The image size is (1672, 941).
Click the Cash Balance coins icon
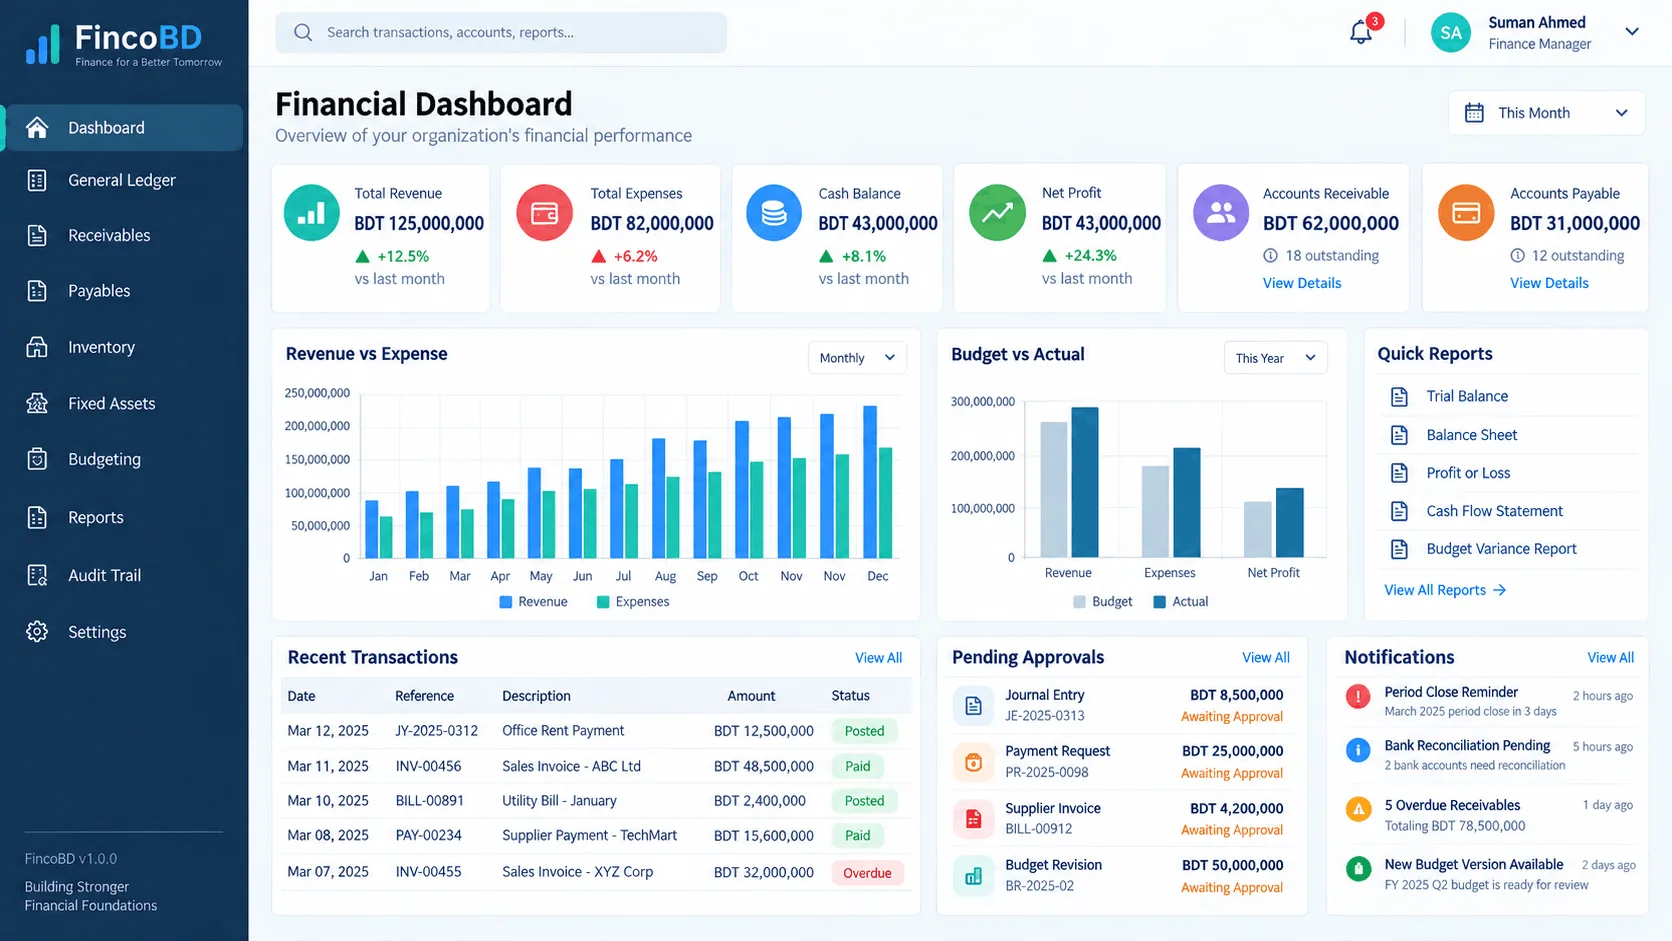point(774,213)
